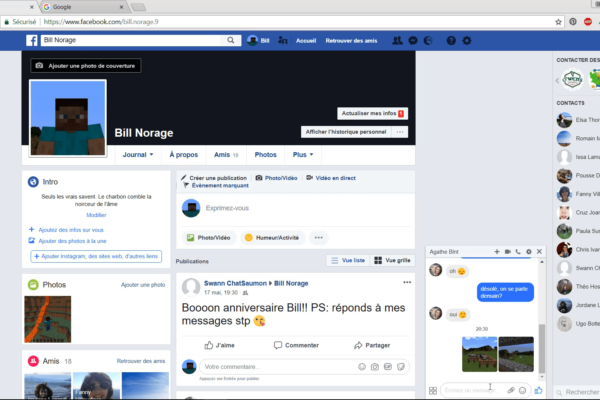Viewport: 600px width, 400px height.
Task: Click Ajouter Instagram, des sites web button
Action: (x=96, y=256)
